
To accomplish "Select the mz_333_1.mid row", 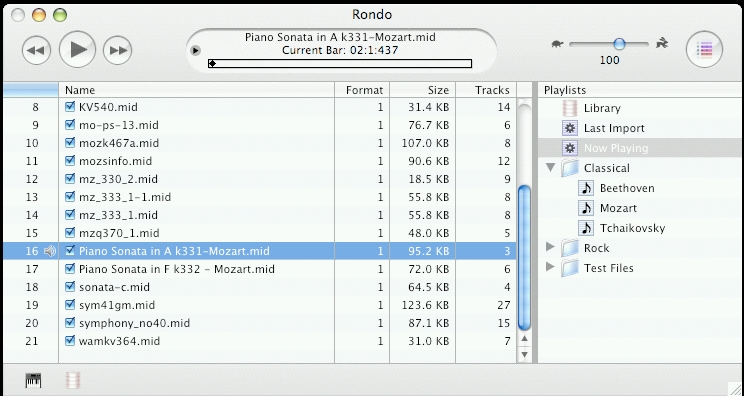I will tap(260, 215).
